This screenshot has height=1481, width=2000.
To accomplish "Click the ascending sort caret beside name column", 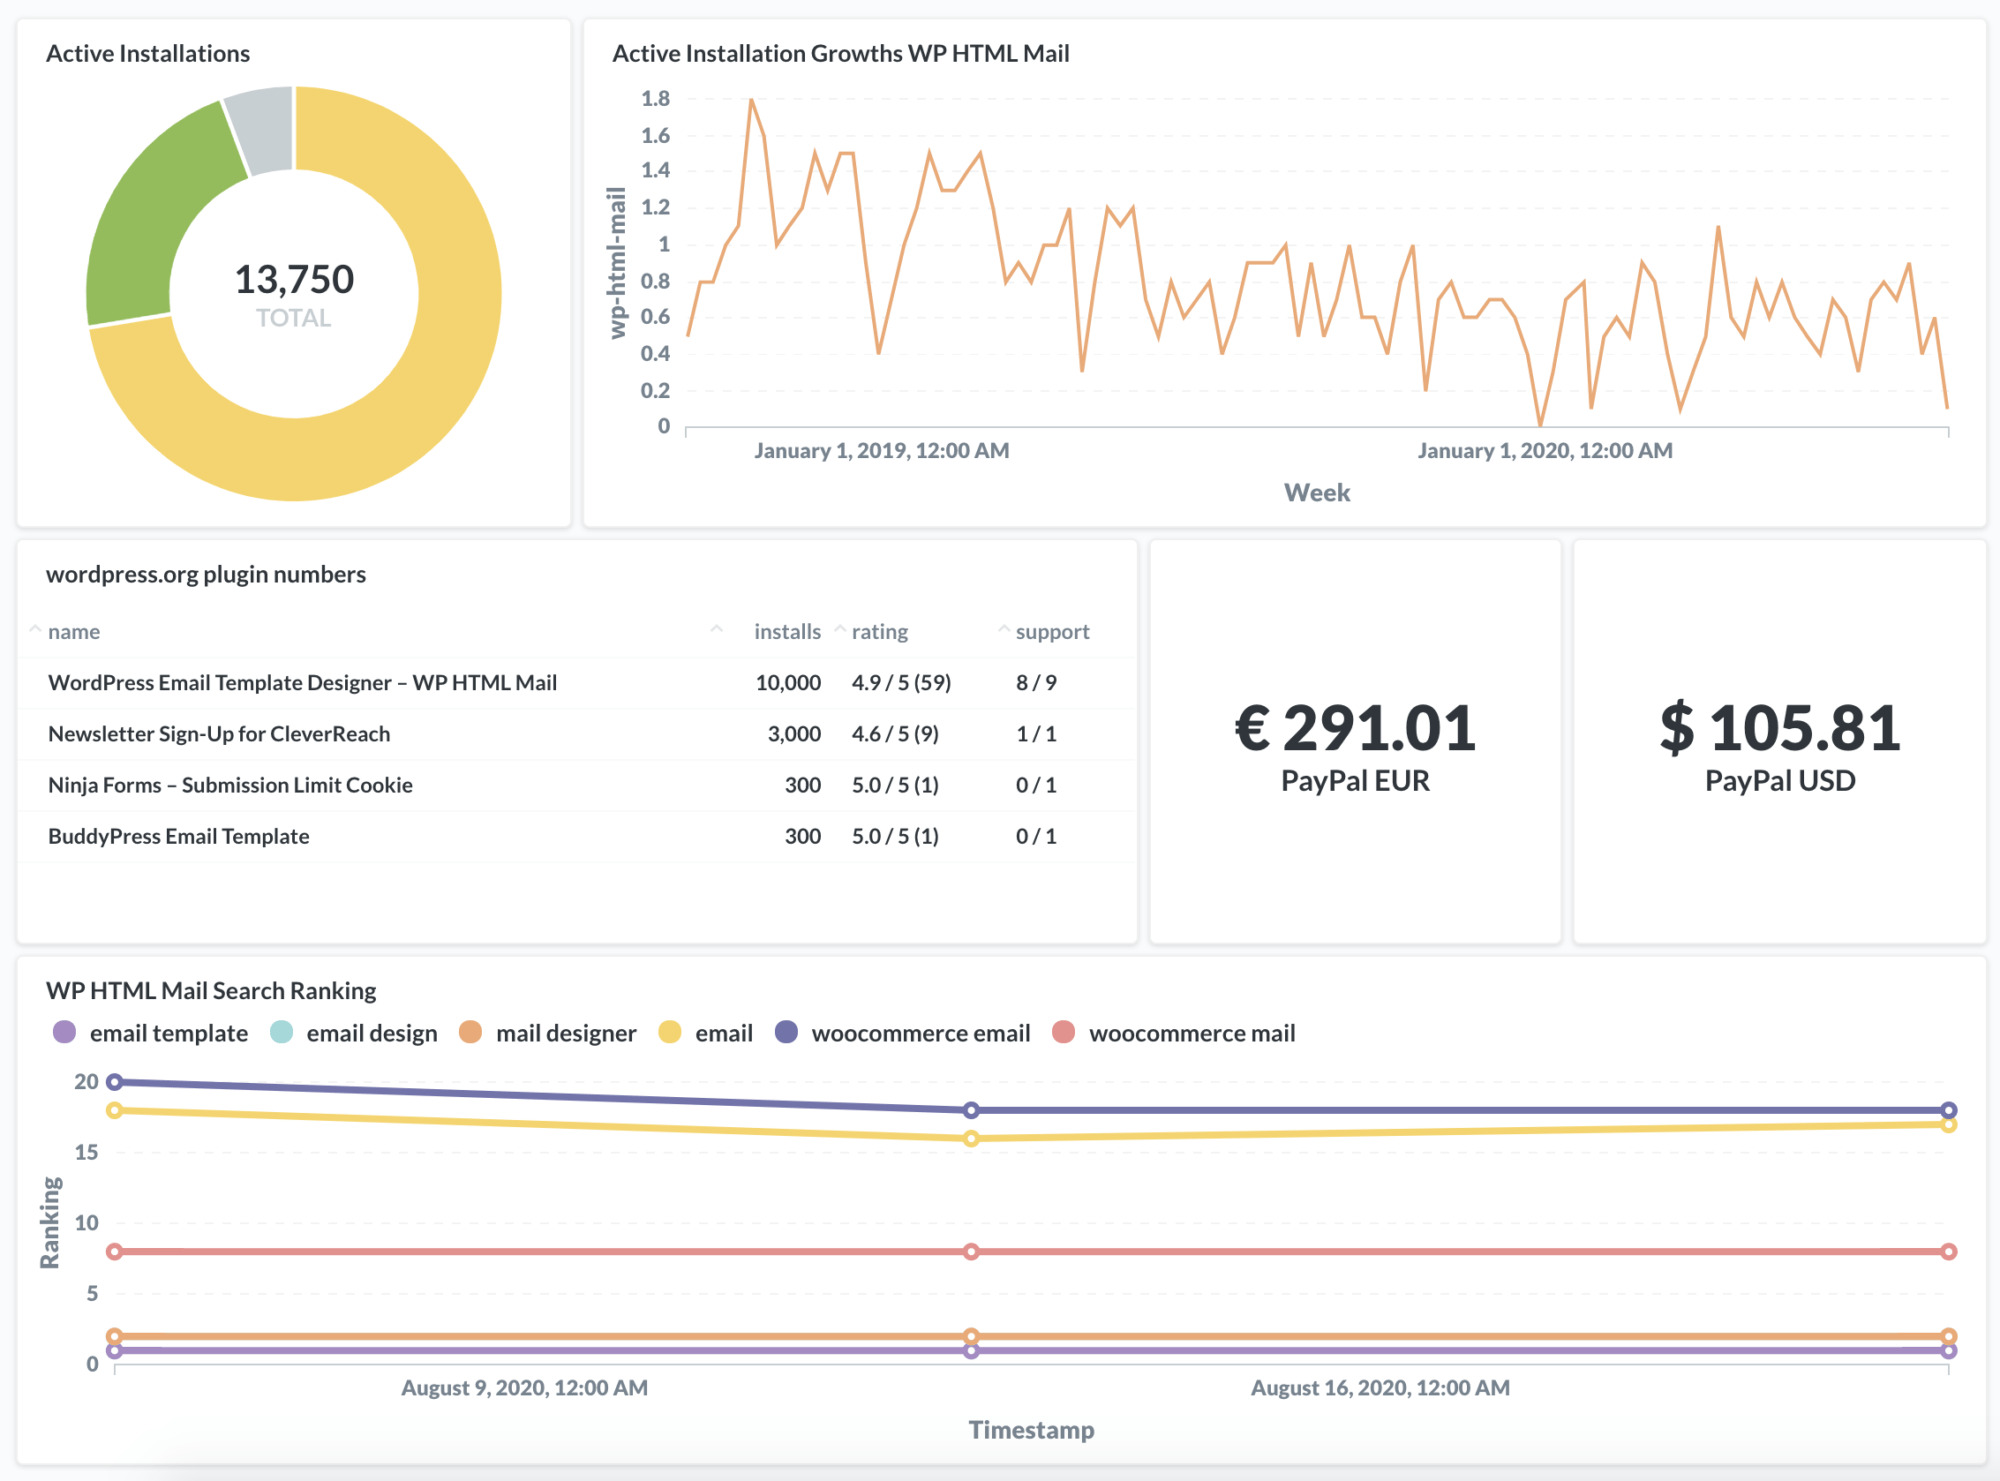I will pos(36,630).
